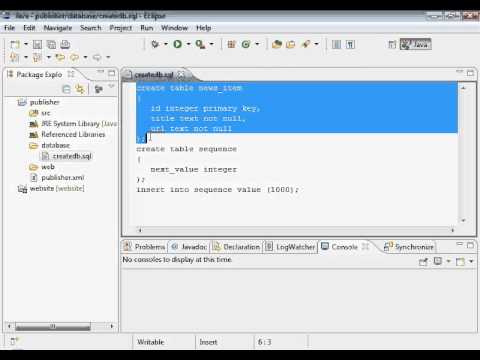480x360 pixels.
Task: Click the editor scrollbar down arrow
Action: click(x=463, y=220)
